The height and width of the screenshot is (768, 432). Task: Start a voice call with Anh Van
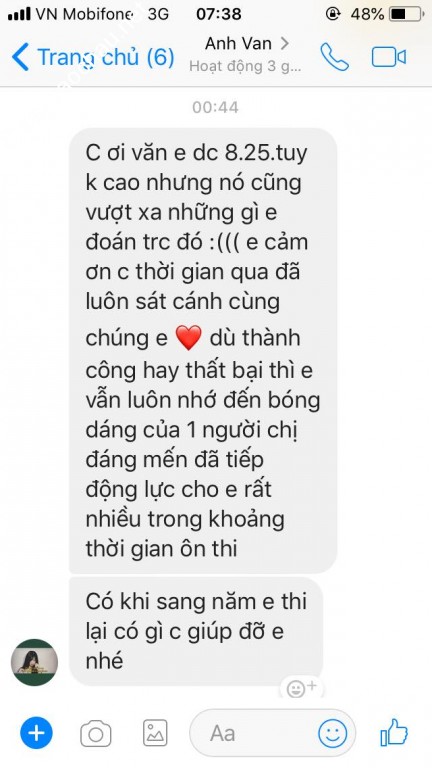(335, 57)
